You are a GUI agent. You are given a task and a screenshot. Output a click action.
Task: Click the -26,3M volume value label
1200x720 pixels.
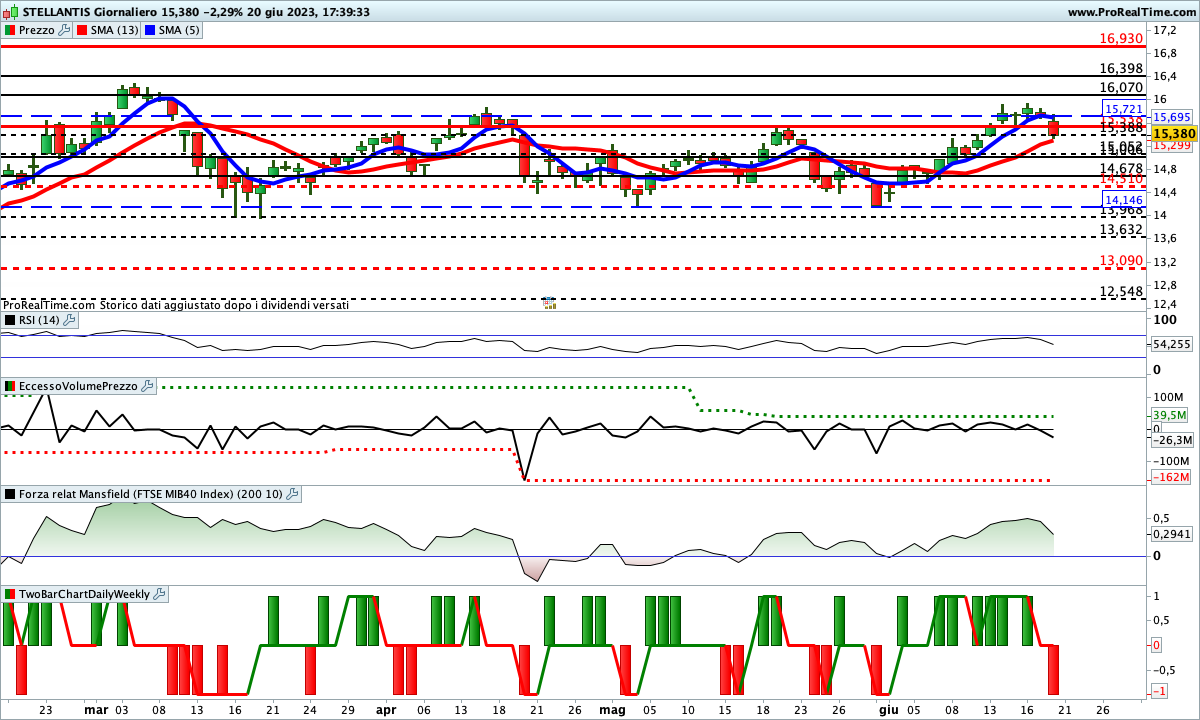(1173, 440)
